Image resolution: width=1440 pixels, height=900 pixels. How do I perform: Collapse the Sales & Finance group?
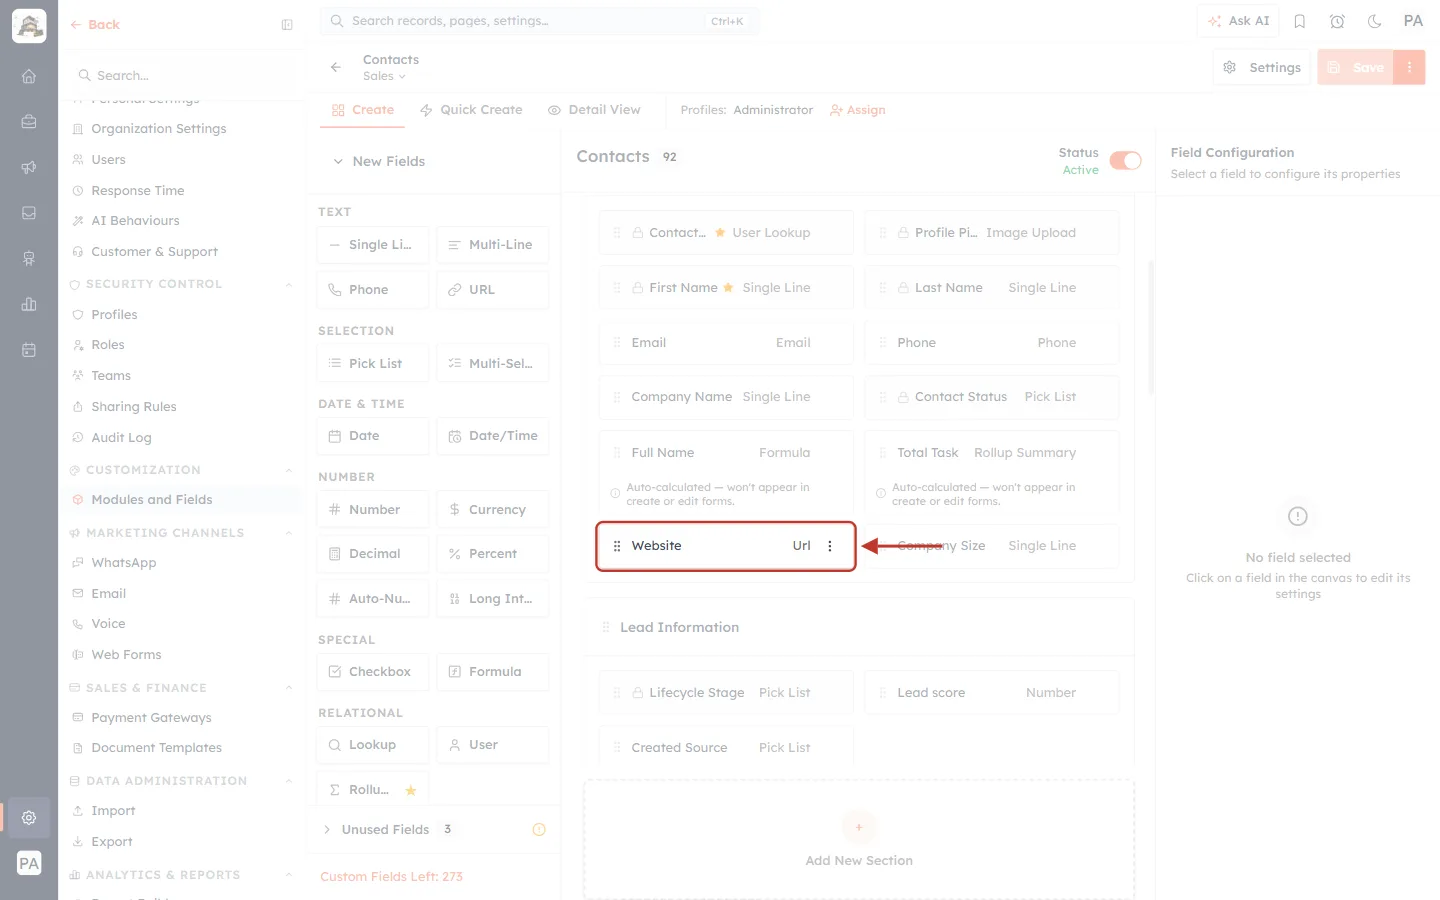(x=289, y=688)
